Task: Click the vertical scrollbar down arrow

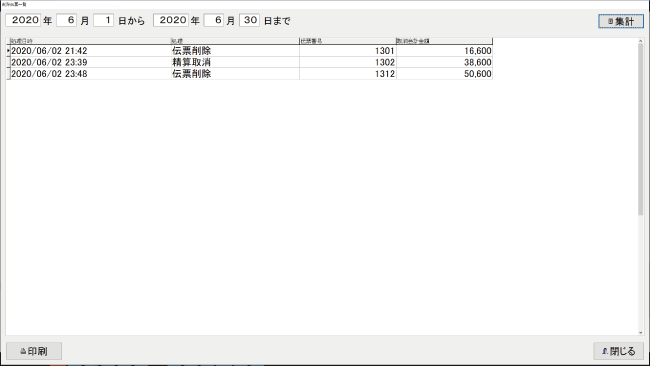Action: 640,332
